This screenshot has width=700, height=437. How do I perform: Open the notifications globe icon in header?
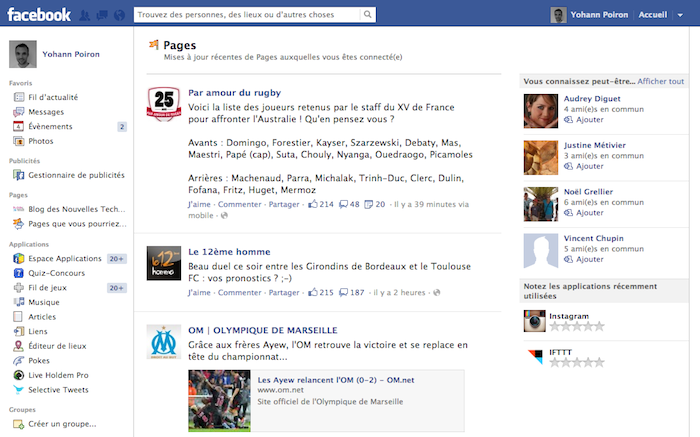click(x=119, y=15)
